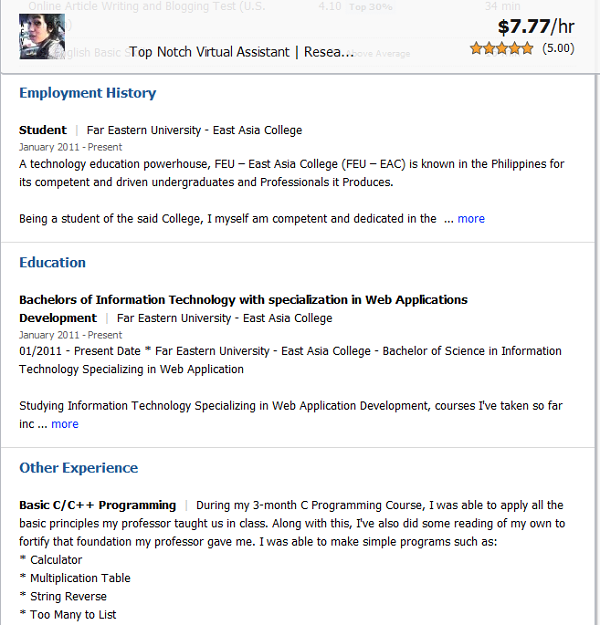Click the January 2011 - Present employment date
Viewport: 600px width, 625px height.
pyautogui.click(x=71, y=147)
